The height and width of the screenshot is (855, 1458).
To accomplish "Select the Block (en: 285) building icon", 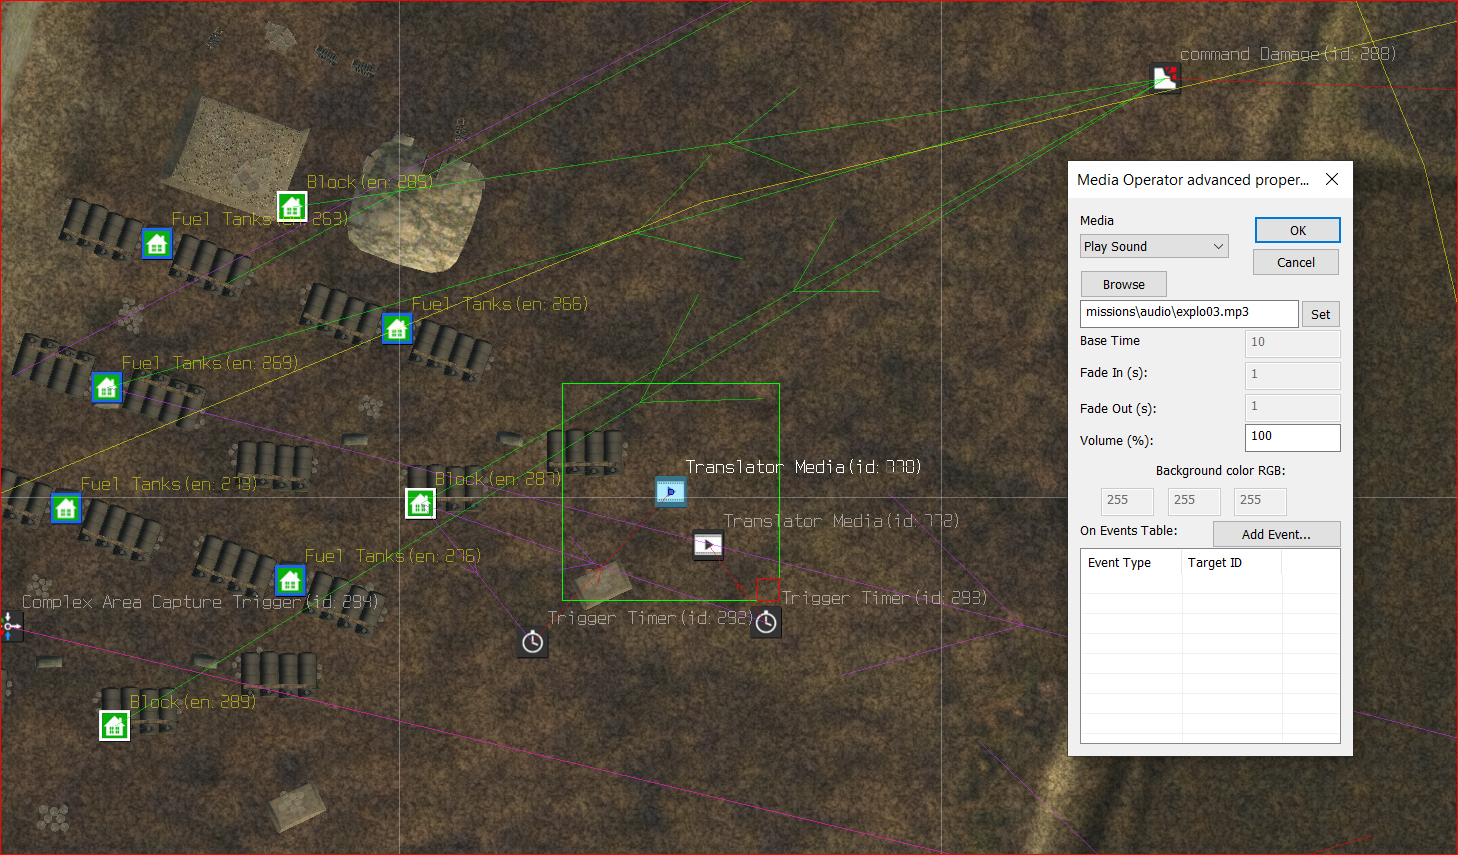I will pyautogui.click(x=292, y=207).
